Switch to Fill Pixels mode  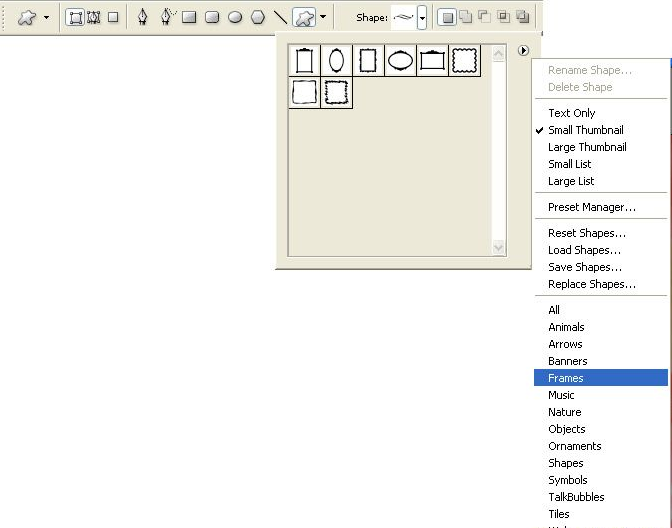[113, 17]
